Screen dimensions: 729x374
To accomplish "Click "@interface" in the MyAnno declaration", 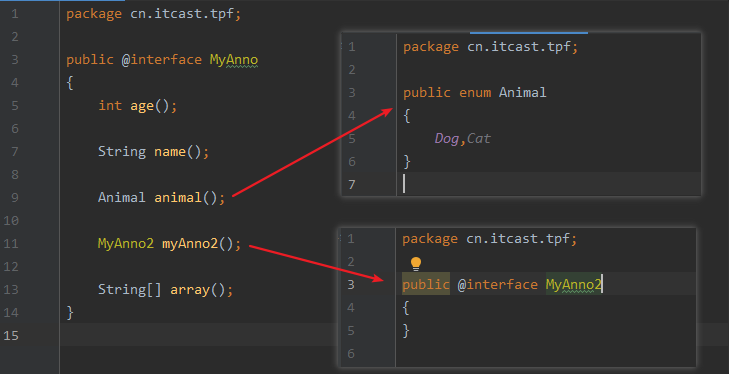I will coord(161,60).
